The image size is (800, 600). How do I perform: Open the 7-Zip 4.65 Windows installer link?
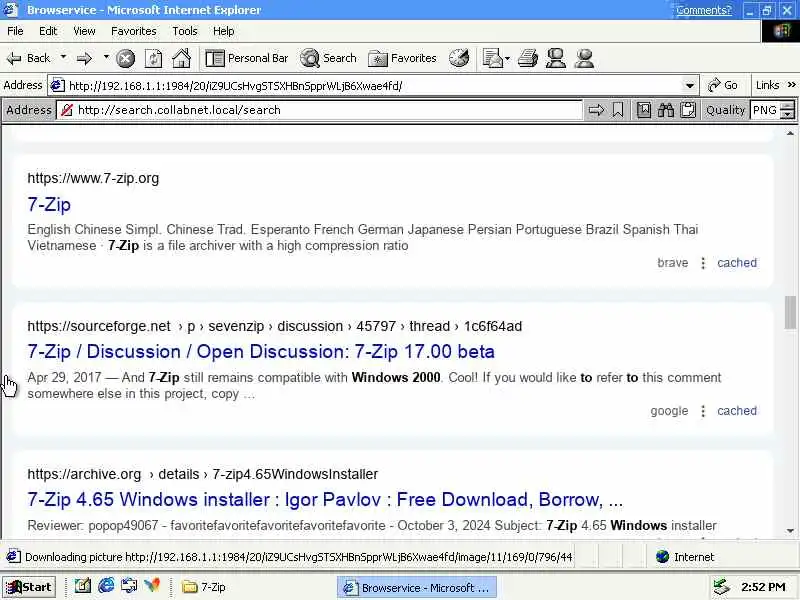pyautogui.click(x=325, y=499)
